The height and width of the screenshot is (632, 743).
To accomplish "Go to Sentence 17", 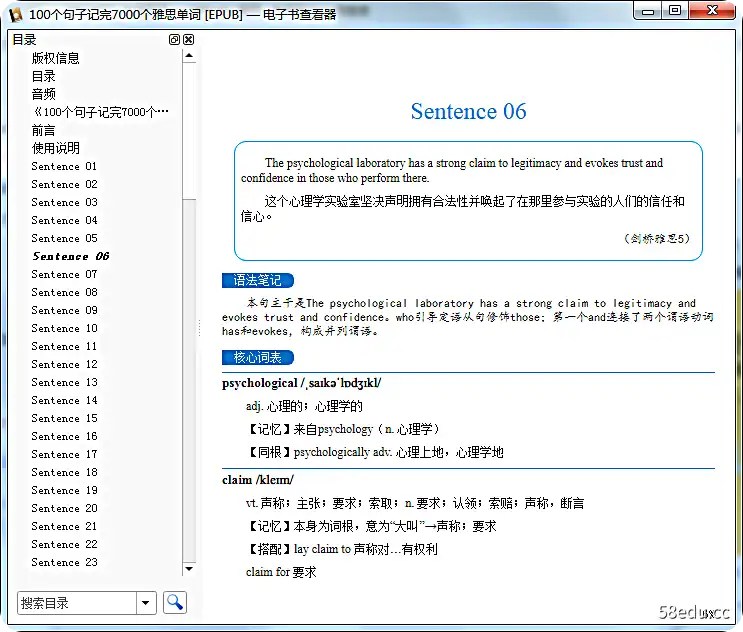I will pos(64,454).
